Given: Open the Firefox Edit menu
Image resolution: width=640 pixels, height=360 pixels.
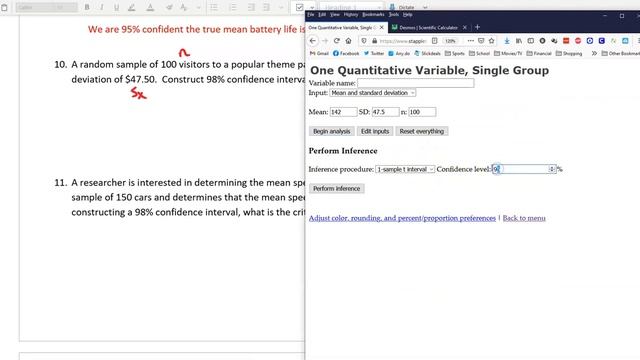Looking at the screenshot, I should pyautogui.click(x=322, y=15).
